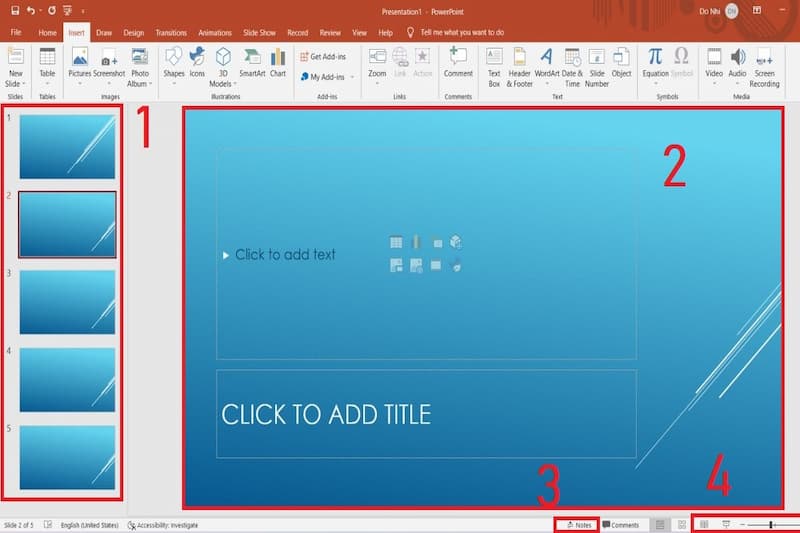This screenshot has height=533, width=800.
Task: Click the Equation pi icon
Action: pyautogui.click(x=655, y=56)
